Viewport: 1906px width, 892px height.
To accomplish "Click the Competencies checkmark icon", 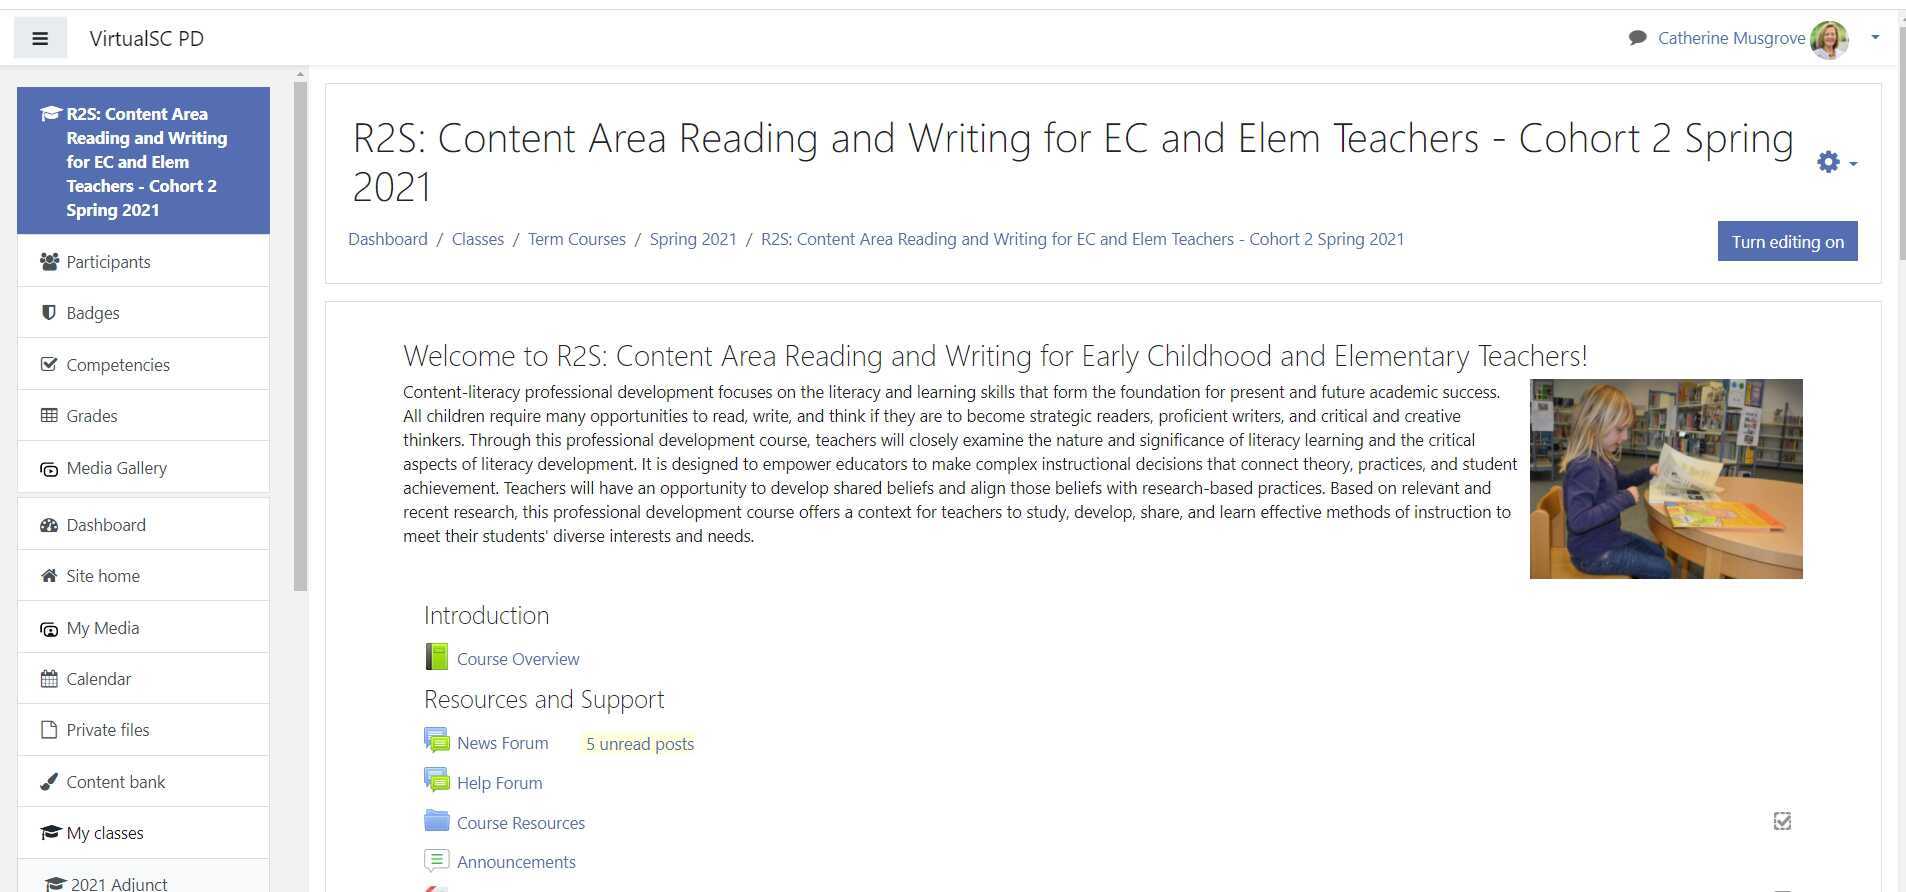I will point(48,365).
